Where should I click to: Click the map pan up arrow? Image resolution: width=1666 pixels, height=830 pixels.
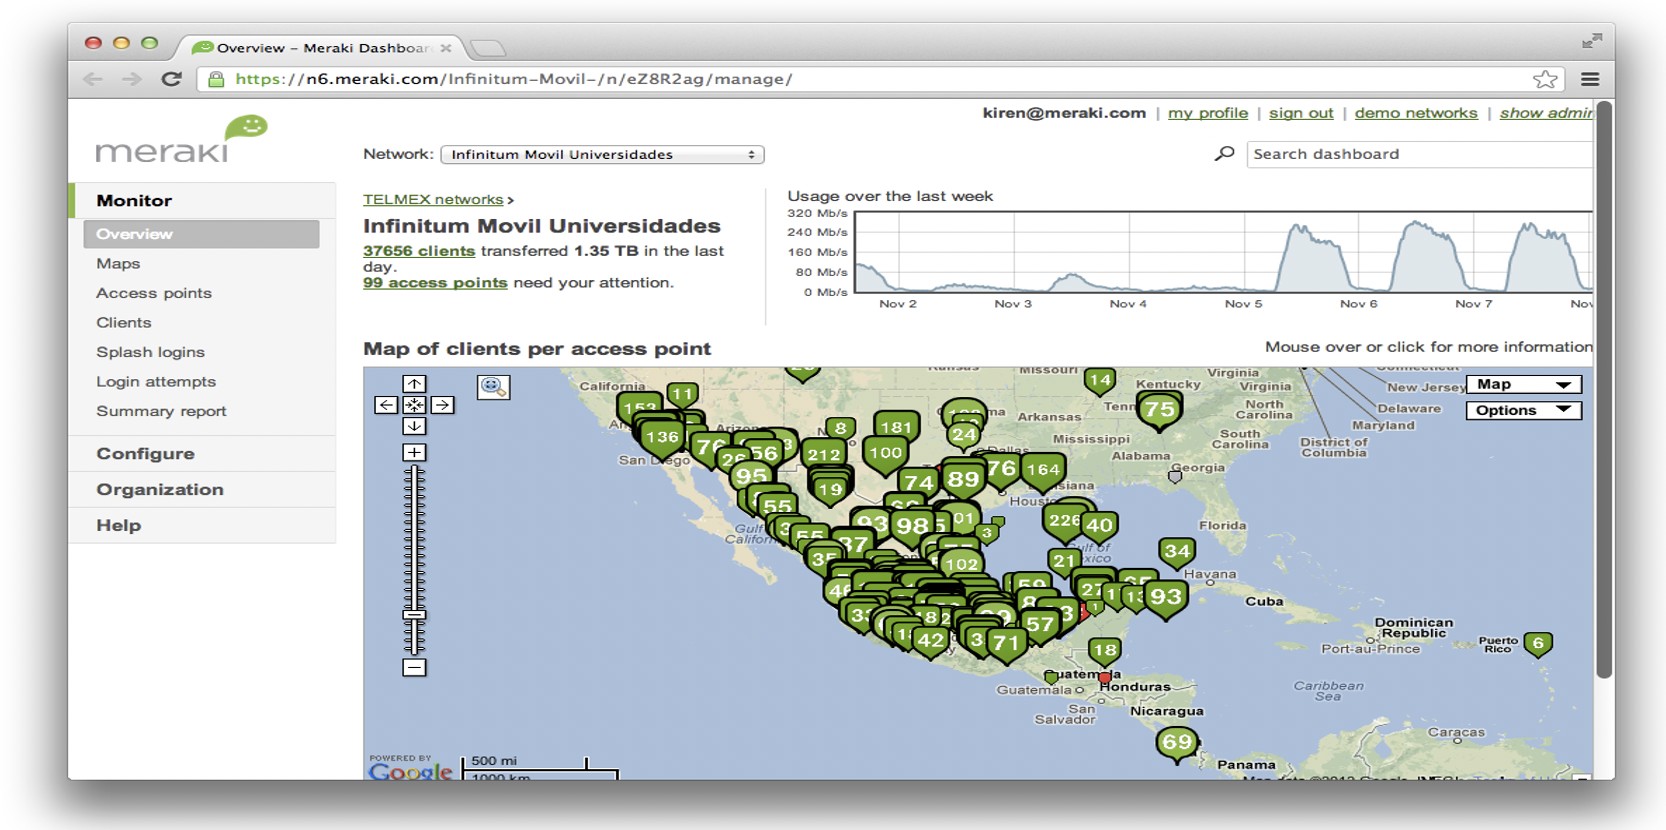414,384
